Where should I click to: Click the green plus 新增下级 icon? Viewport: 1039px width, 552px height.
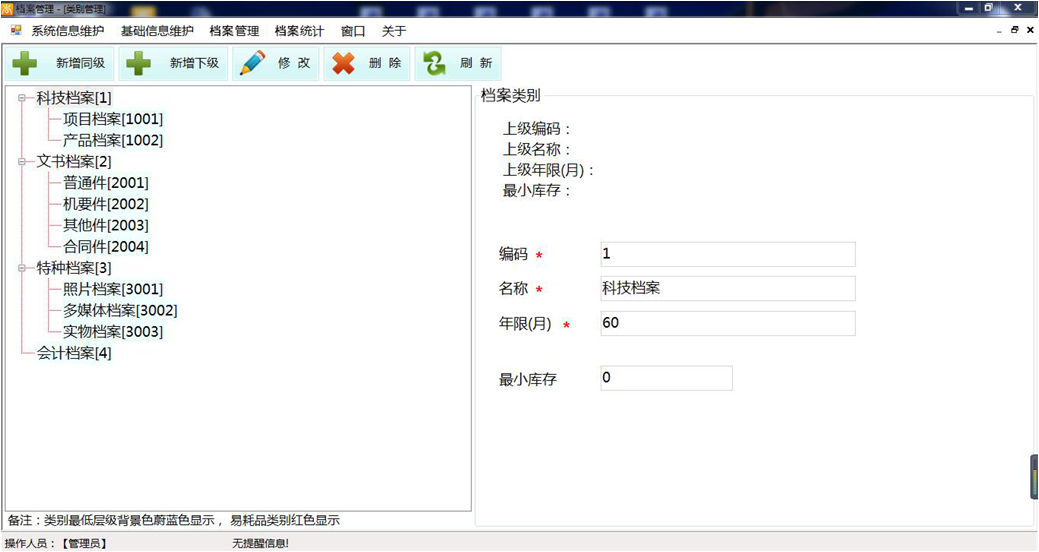tap(139, 63)
